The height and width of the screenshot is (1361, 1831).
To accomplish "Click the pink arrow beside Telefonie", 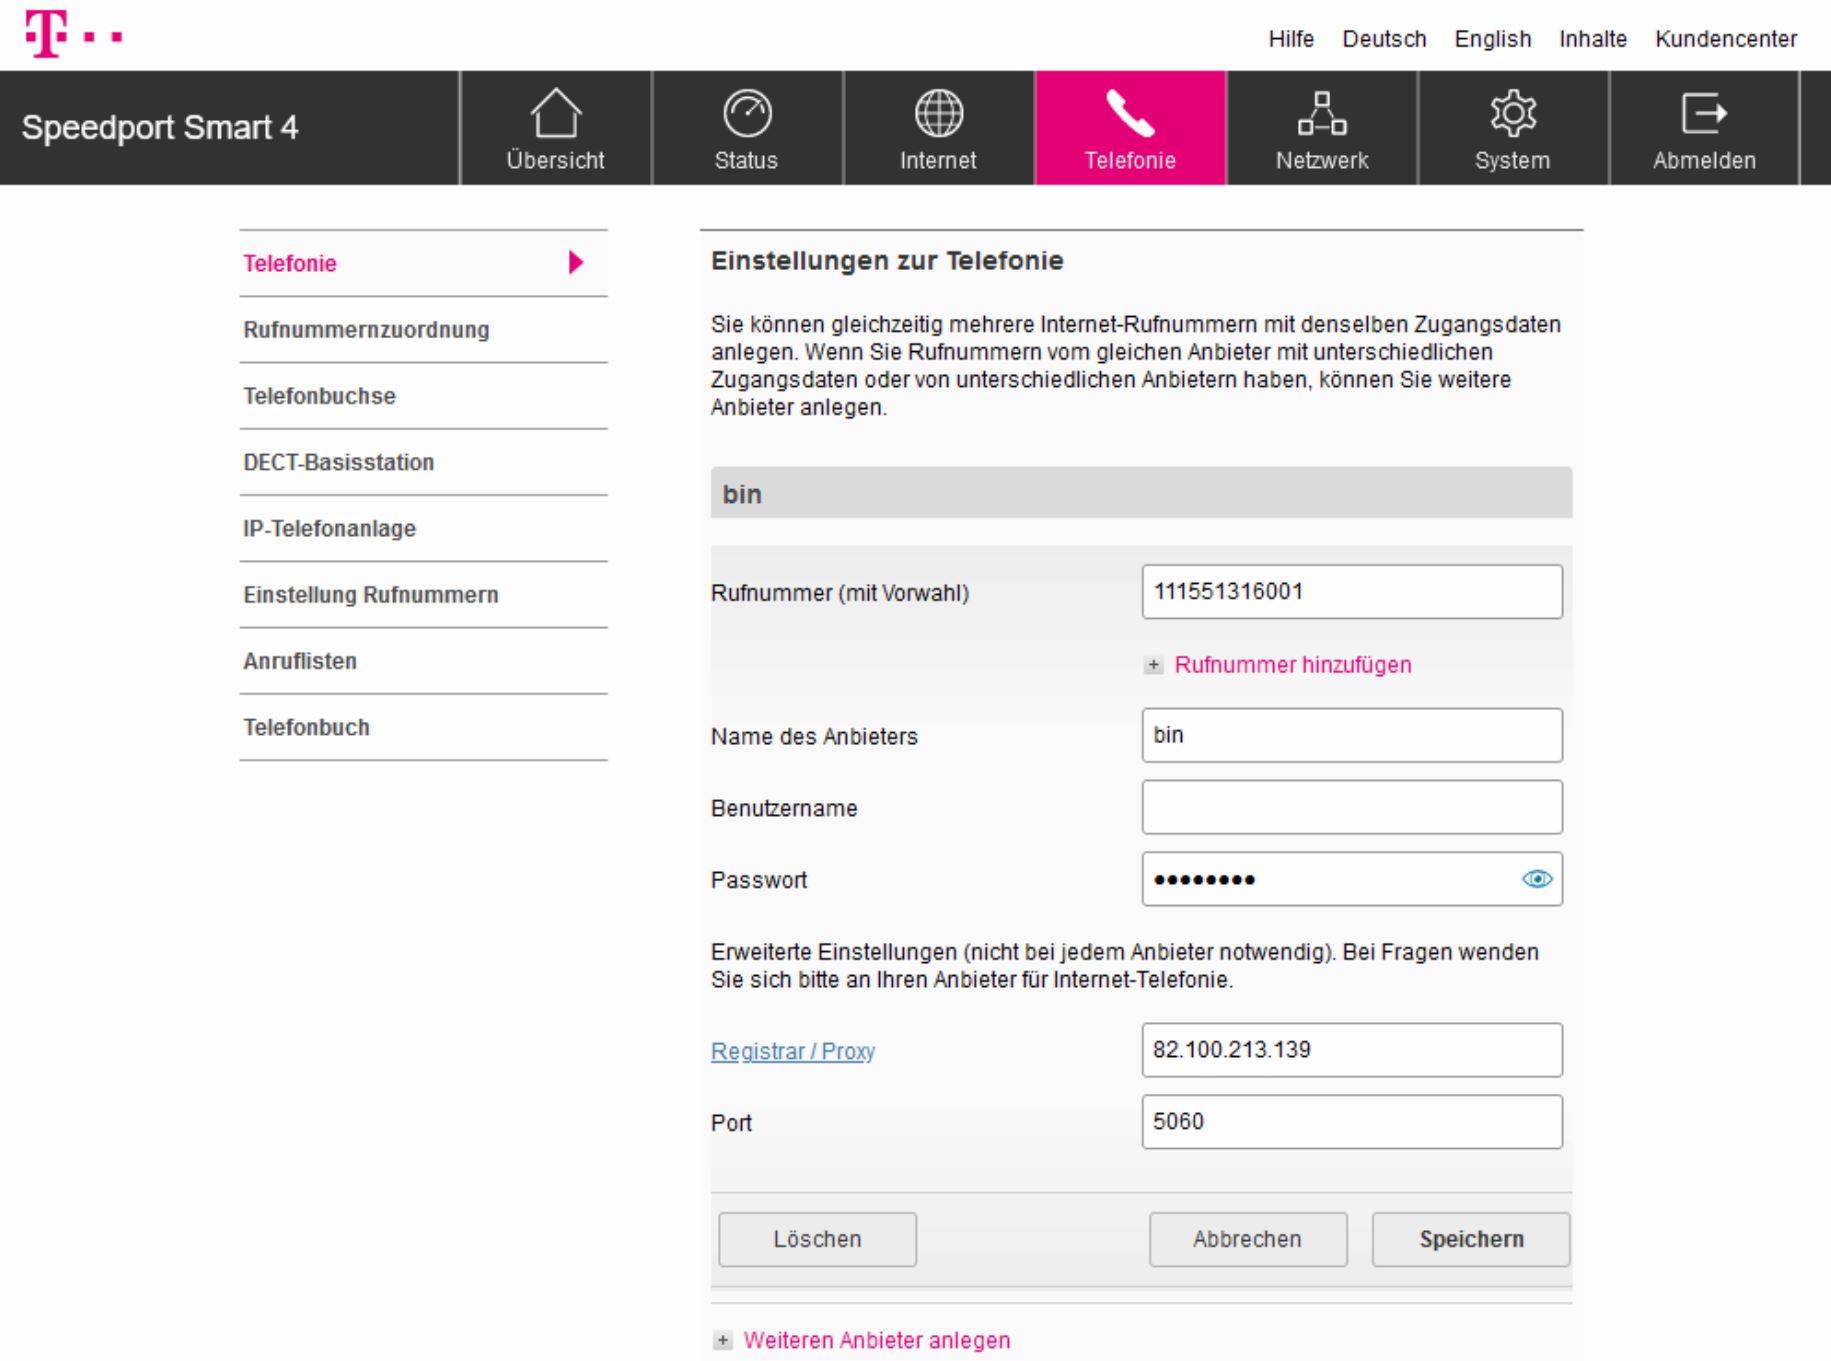I will 576,263.
